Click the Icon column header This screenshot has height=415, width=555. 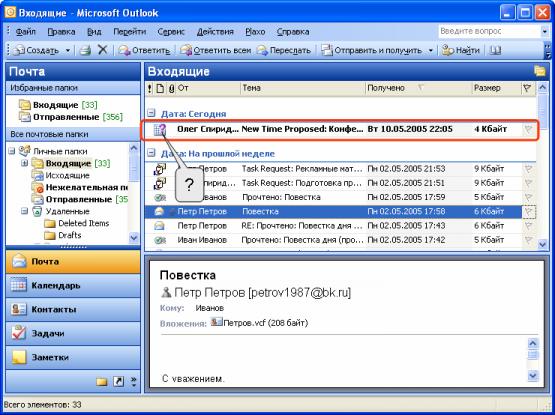pyautogui.click(x=160, y=88)
